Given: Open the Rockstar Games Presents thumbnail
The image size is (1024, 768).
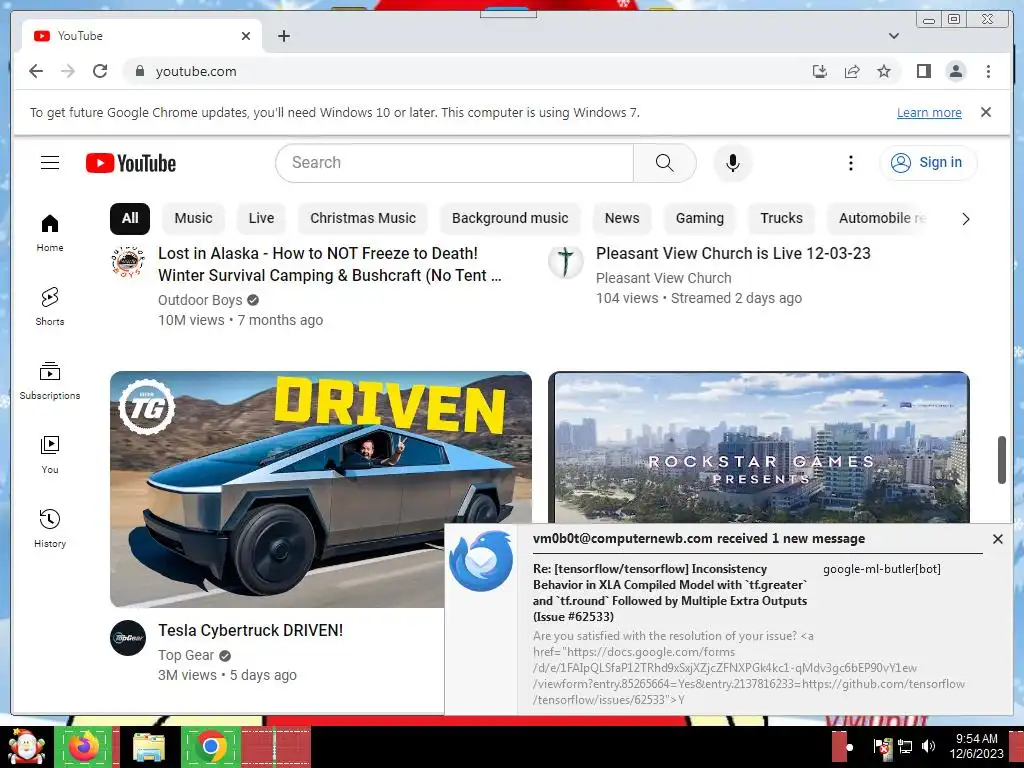Looking at the screenshot, I should [x=759, y=447].
